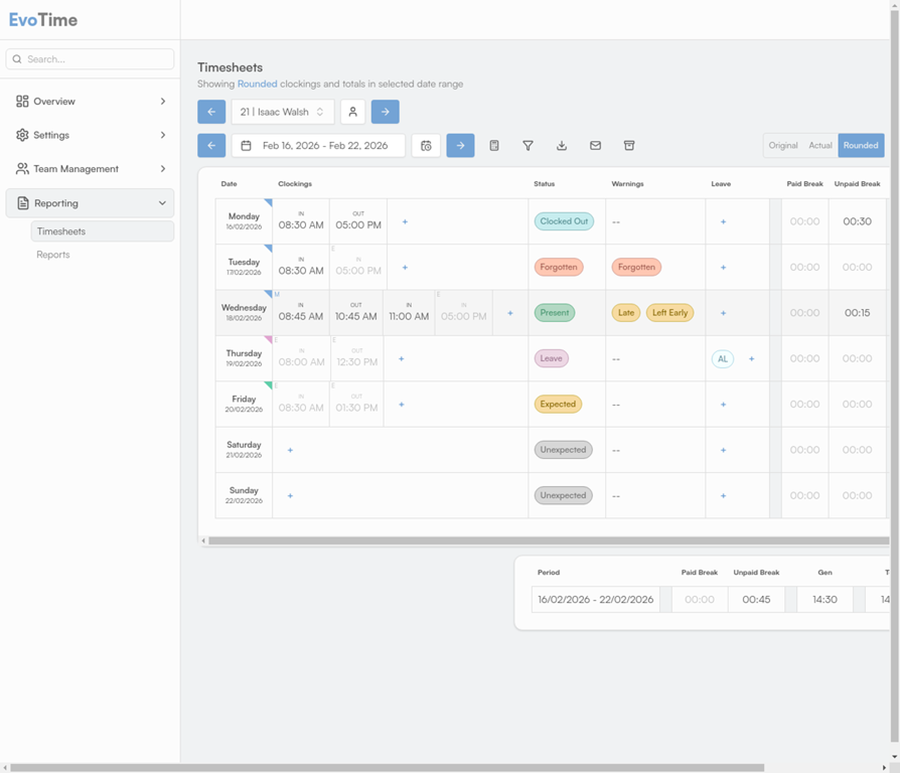Click Monday Clocked Out status badge
The image size is (900, 773).
[x=564, y=222]
